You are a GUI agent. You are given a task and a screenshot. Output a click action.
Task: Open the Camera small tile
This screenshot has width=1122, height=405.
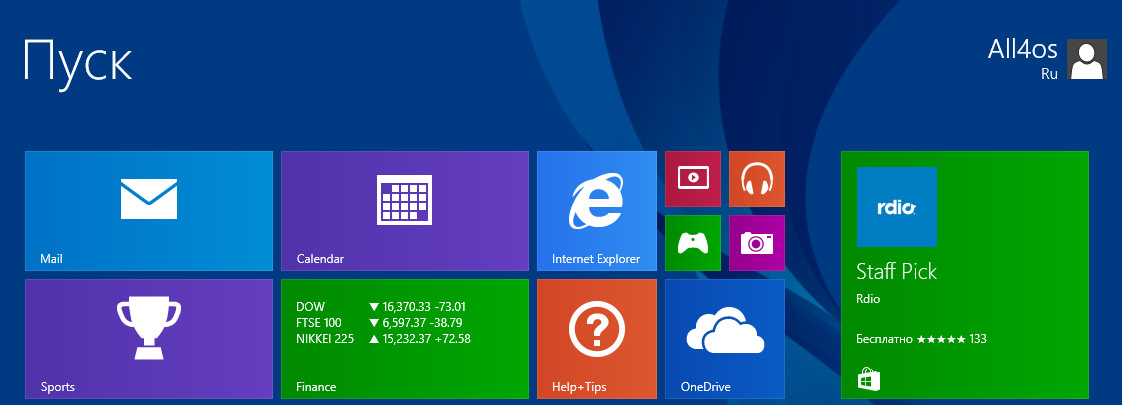point(757,243)
